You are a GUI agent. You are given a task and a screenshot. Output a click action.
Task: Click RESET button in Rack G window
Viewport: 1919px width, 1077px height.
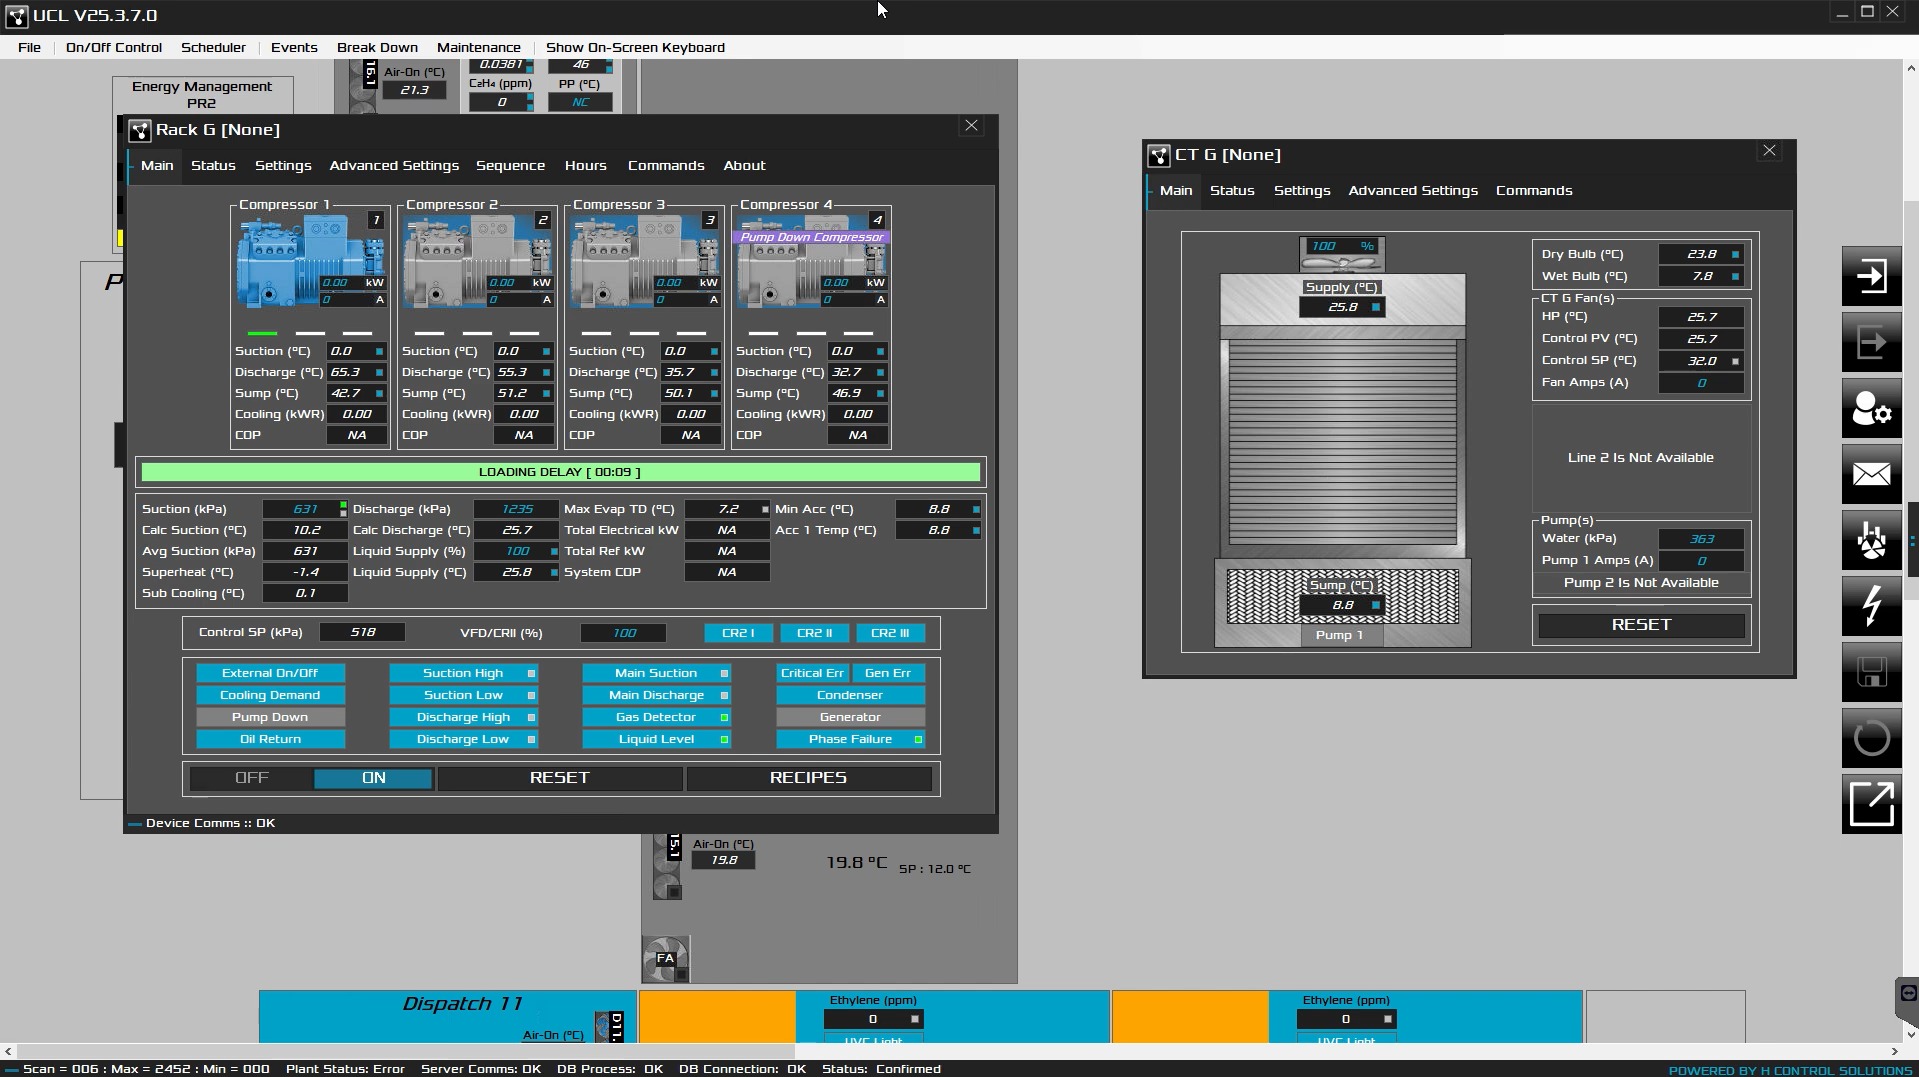560,778
